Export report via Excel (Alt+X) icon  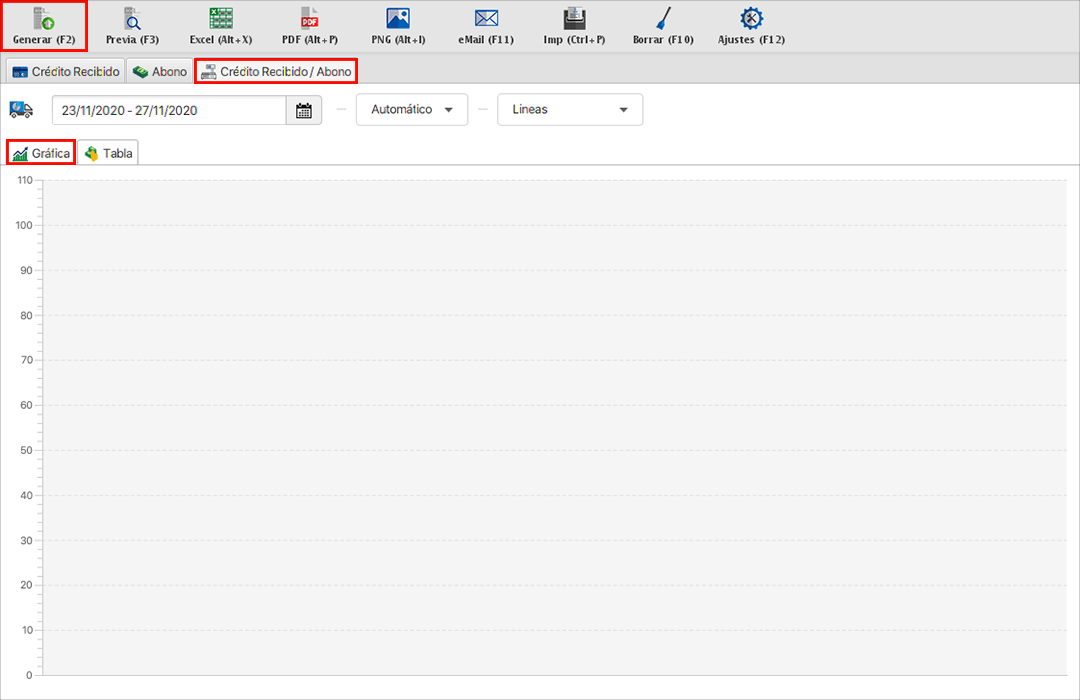point(220,19)
